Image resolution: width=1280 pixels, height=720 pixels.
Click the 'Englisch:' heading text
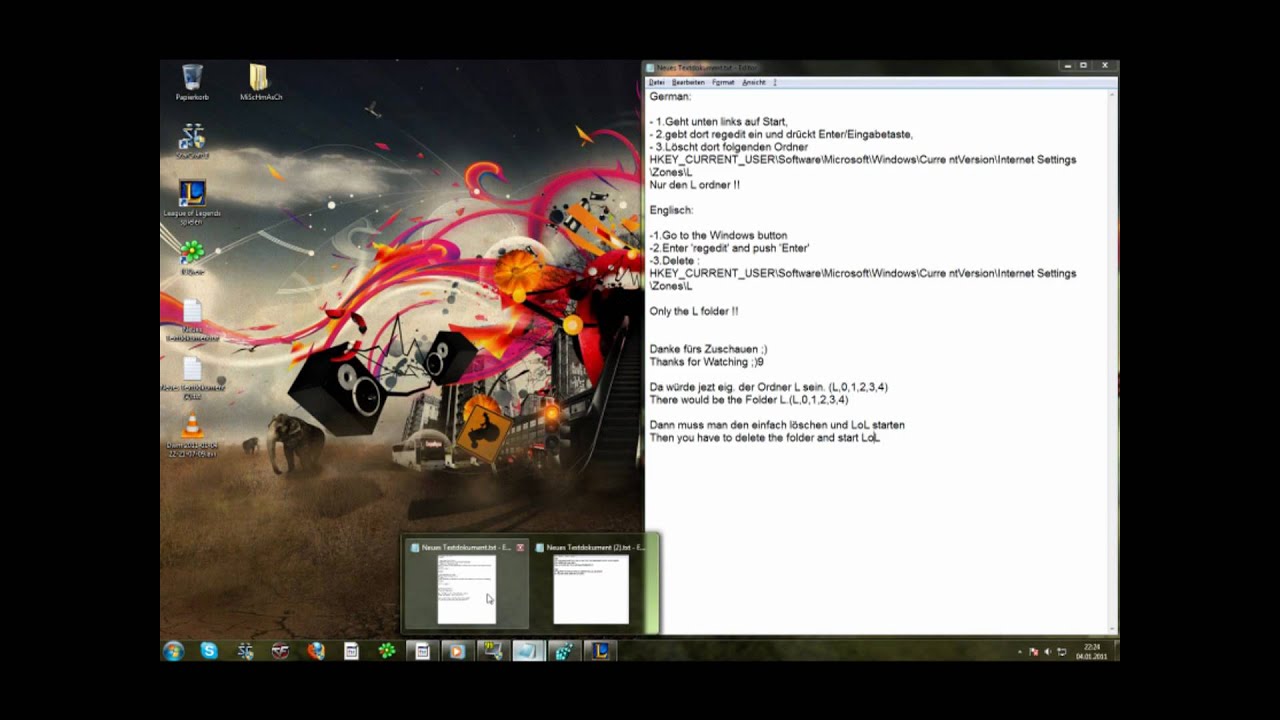(x=671, y=210)
